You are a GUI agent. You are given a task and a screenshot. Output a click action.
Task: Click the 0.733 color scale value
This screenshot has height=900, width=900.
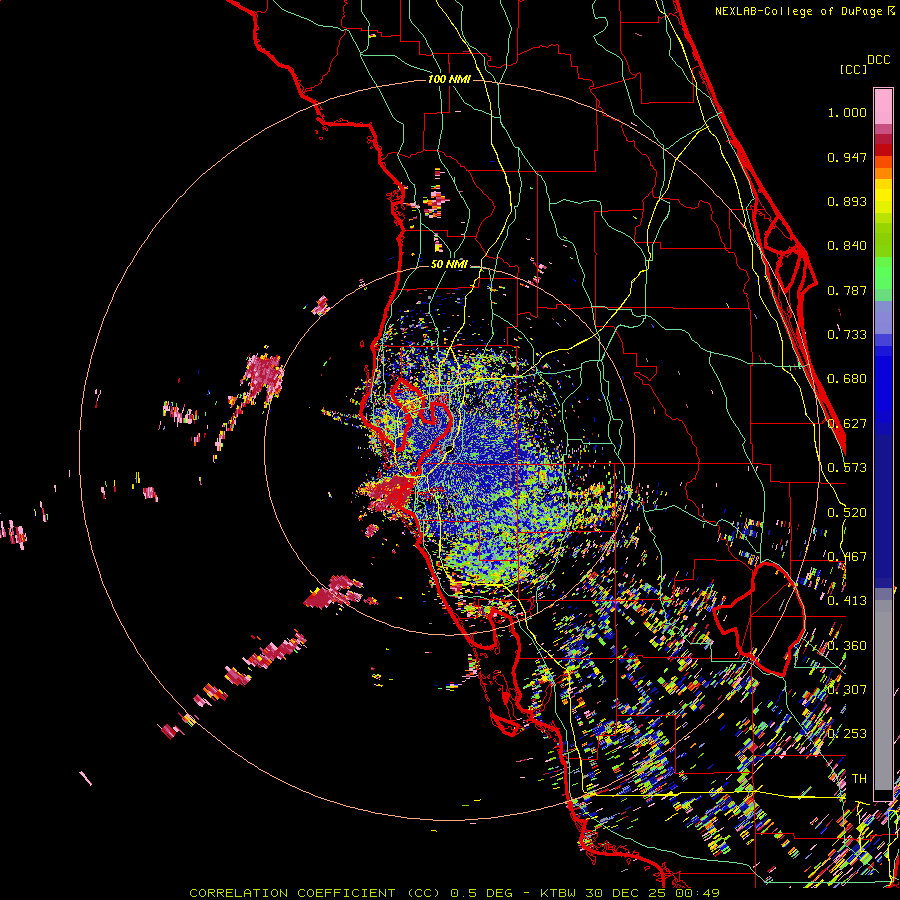847,335
